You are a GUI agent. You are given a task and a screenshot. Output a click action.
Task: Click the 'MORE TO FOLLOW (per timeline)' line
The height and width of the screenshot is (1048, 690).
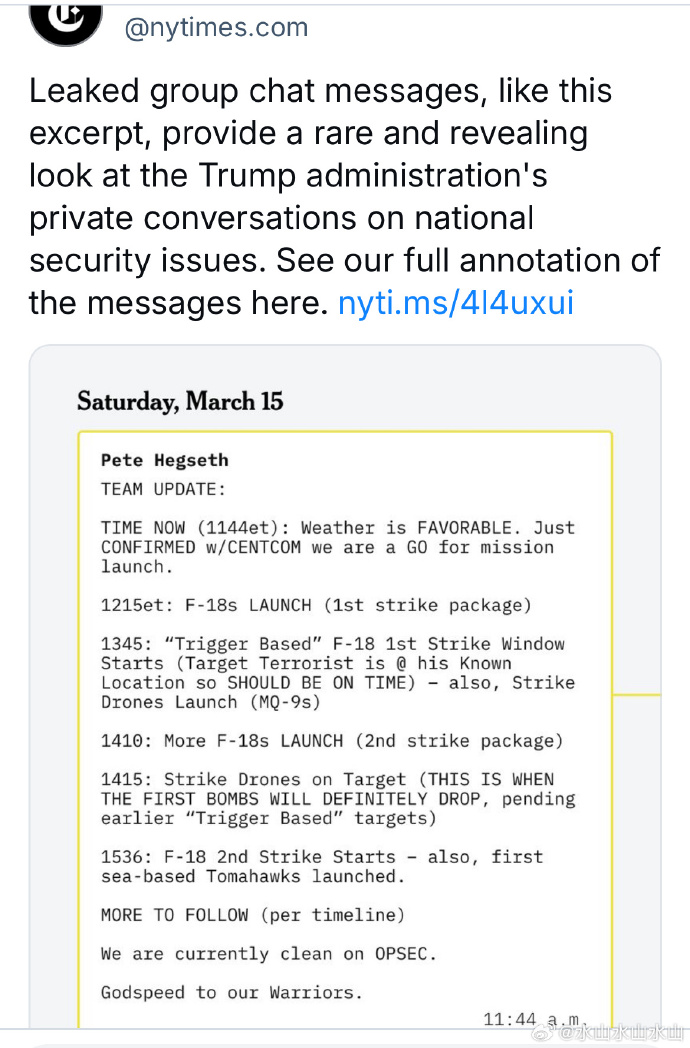pyautogui.click(x=253, y=915)
